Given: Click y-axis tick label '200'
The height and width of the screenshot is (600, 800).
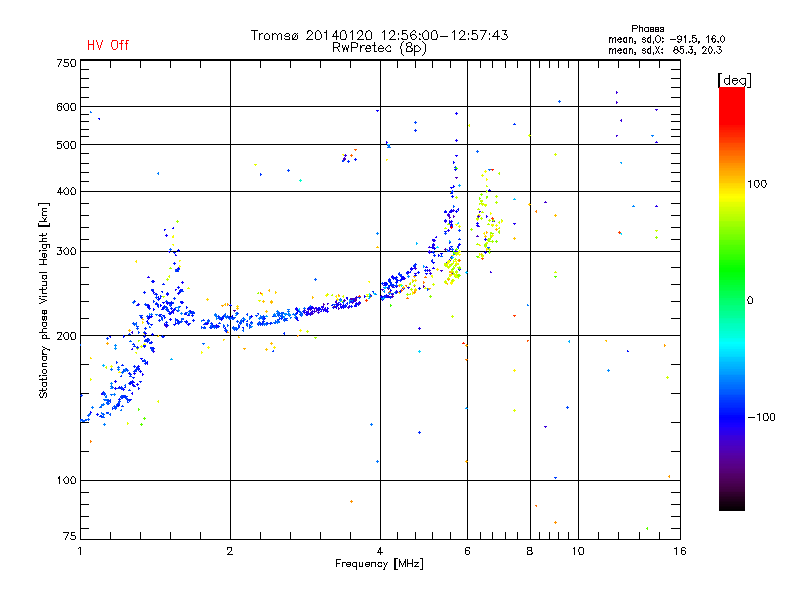Looking at the screenshot, I should 66,336.
